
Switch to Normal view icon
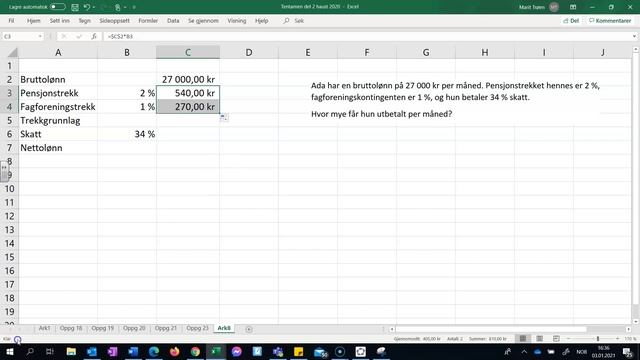tap(522, 339)
